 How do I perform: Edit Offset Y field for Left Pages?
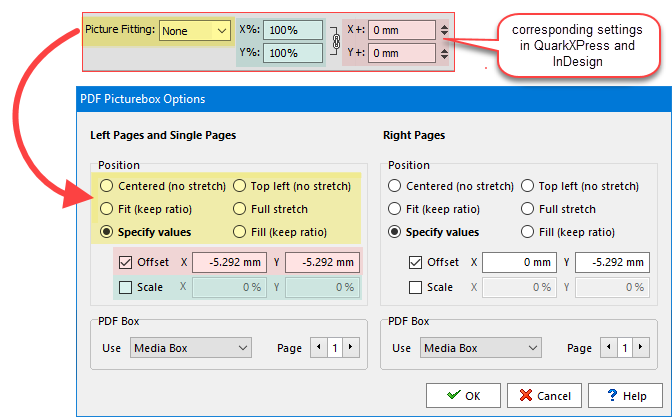(x=322, y=262)
